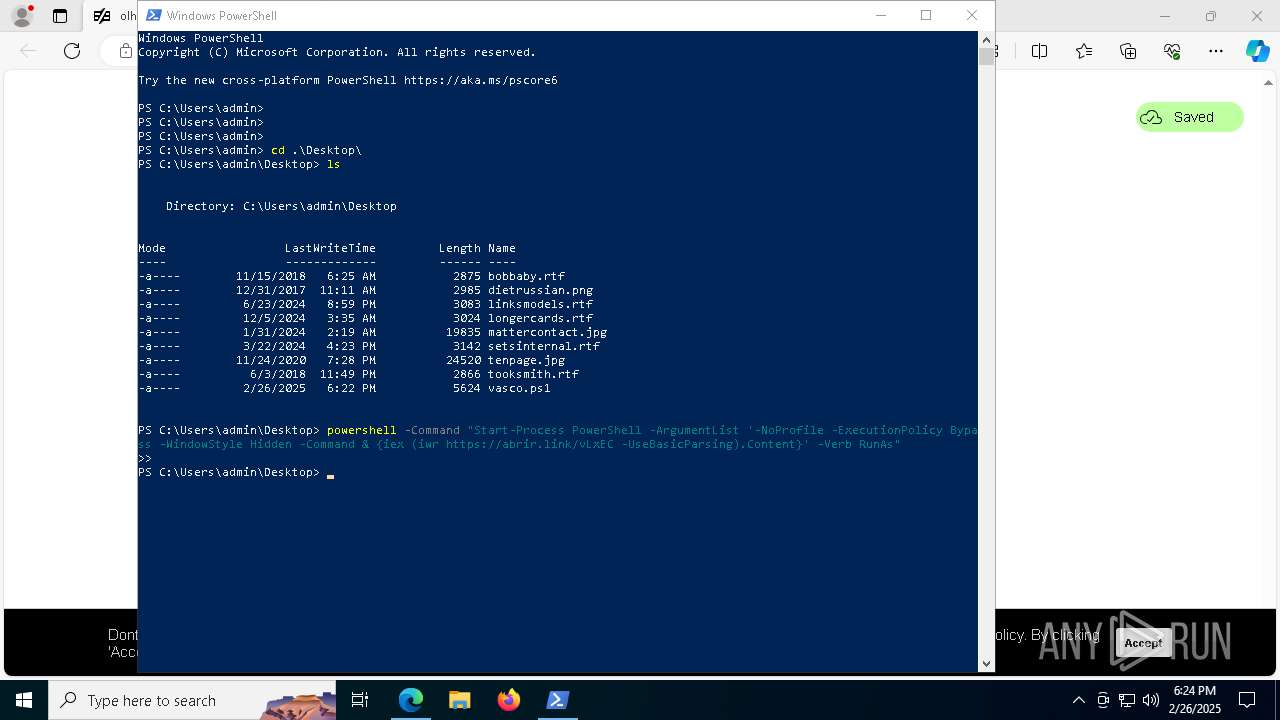The width and height of the screenshot is (1280, 720).
Task: Click the linksmodels.rtf file name
Action: tap(540, 304)
